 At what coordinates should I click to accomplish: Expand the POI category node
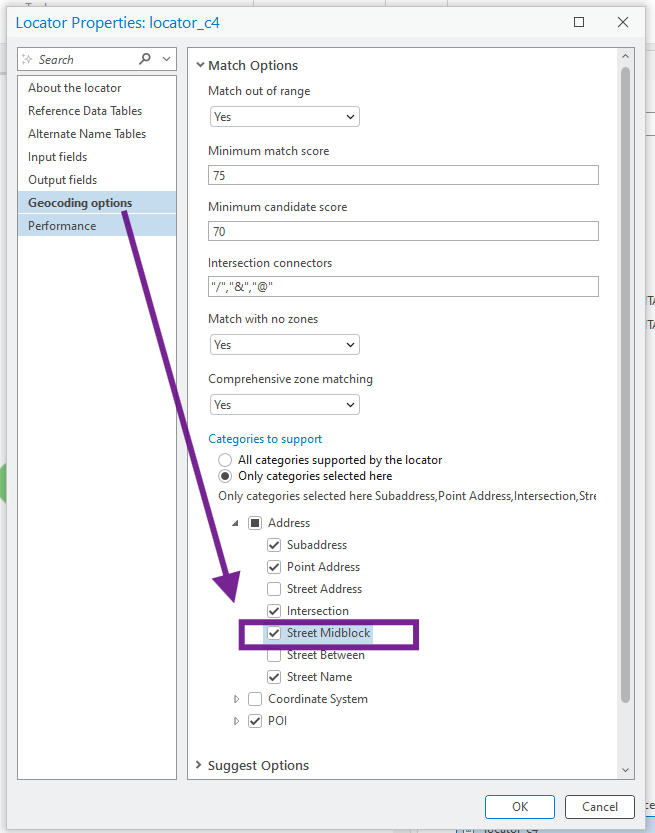tap(237, 721)
